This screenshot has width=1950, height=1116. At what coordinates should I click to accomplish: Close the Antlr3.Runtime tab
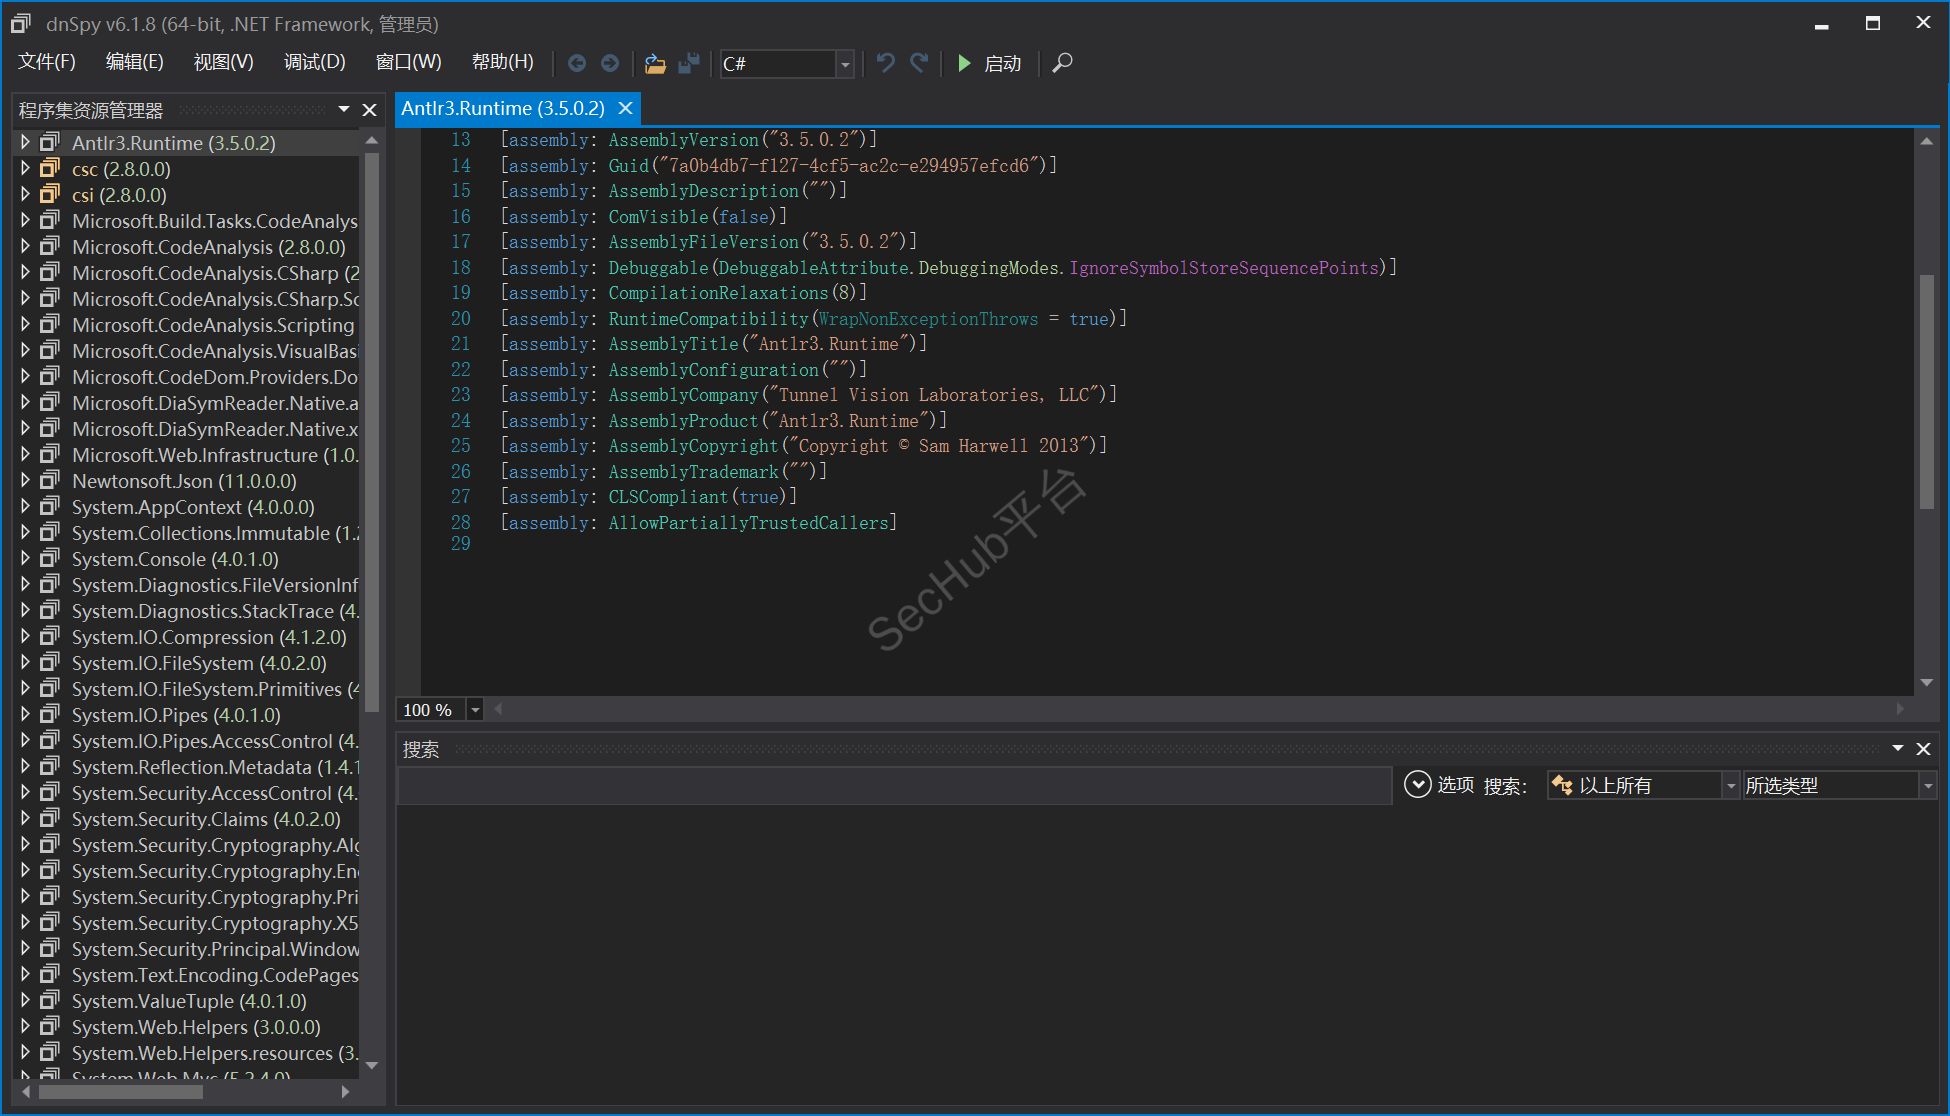(626, 108)
